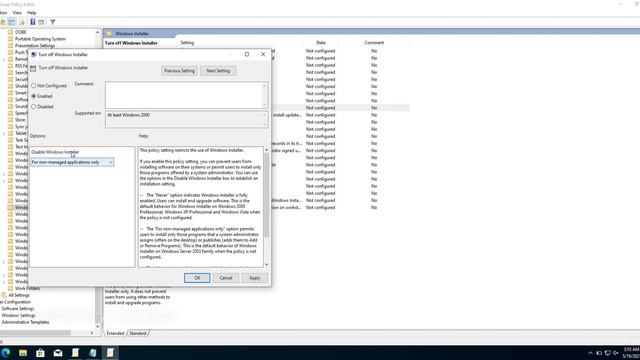Open the View menu

[x=17, y=13]
